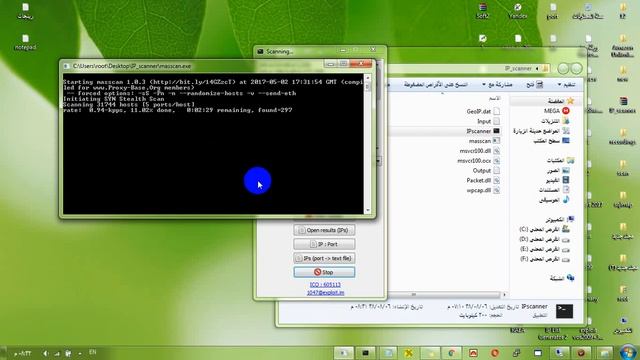Select the Packet.dll file in Explorer
This screenshot has height=360, width=640.
coord(483,180)
